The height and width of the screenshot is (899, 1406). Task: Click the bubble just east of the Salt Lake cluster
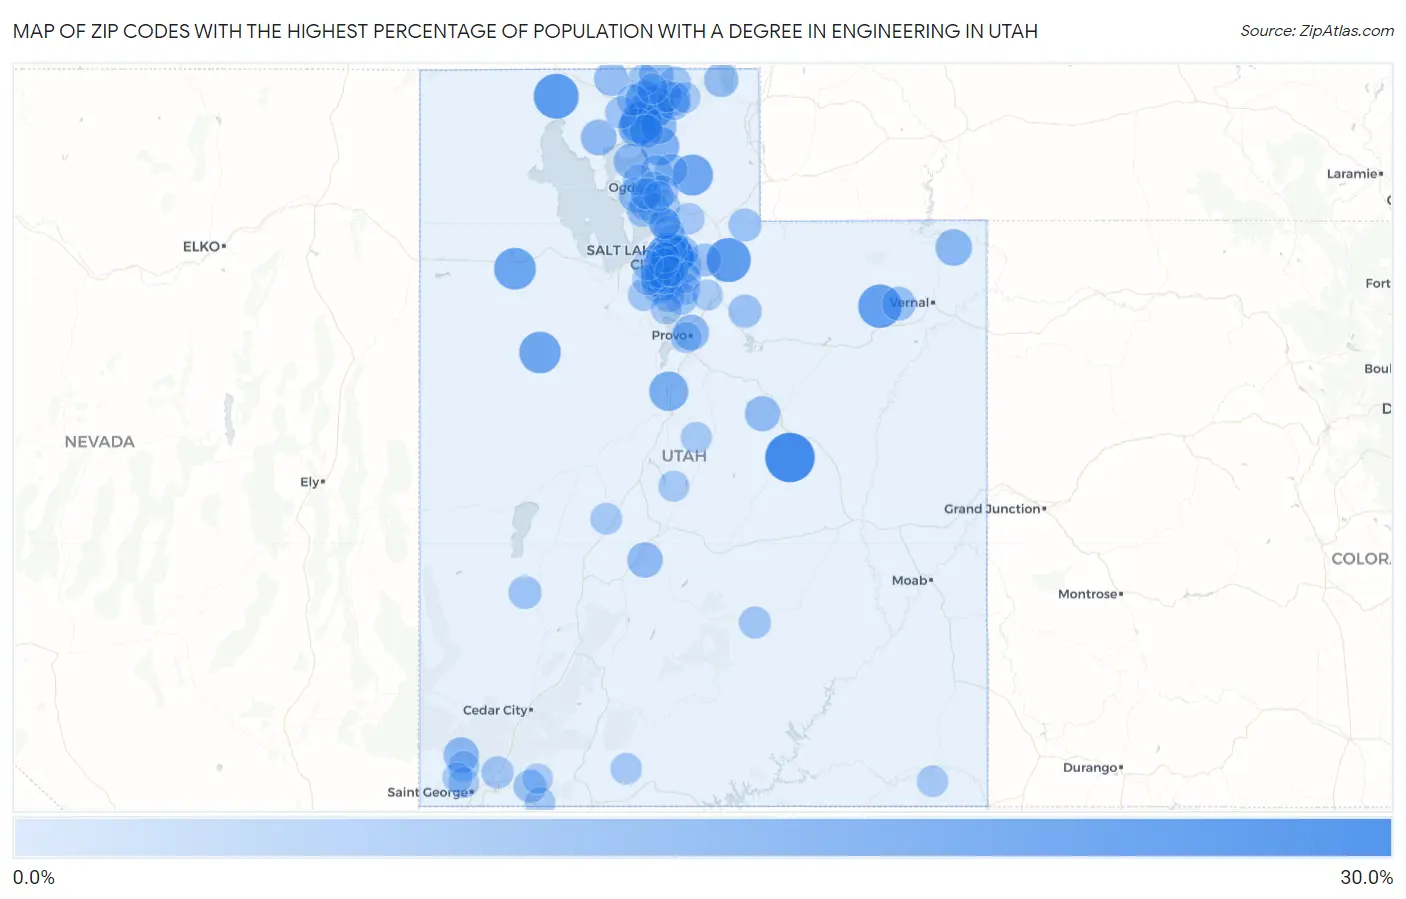pos(728,260)
